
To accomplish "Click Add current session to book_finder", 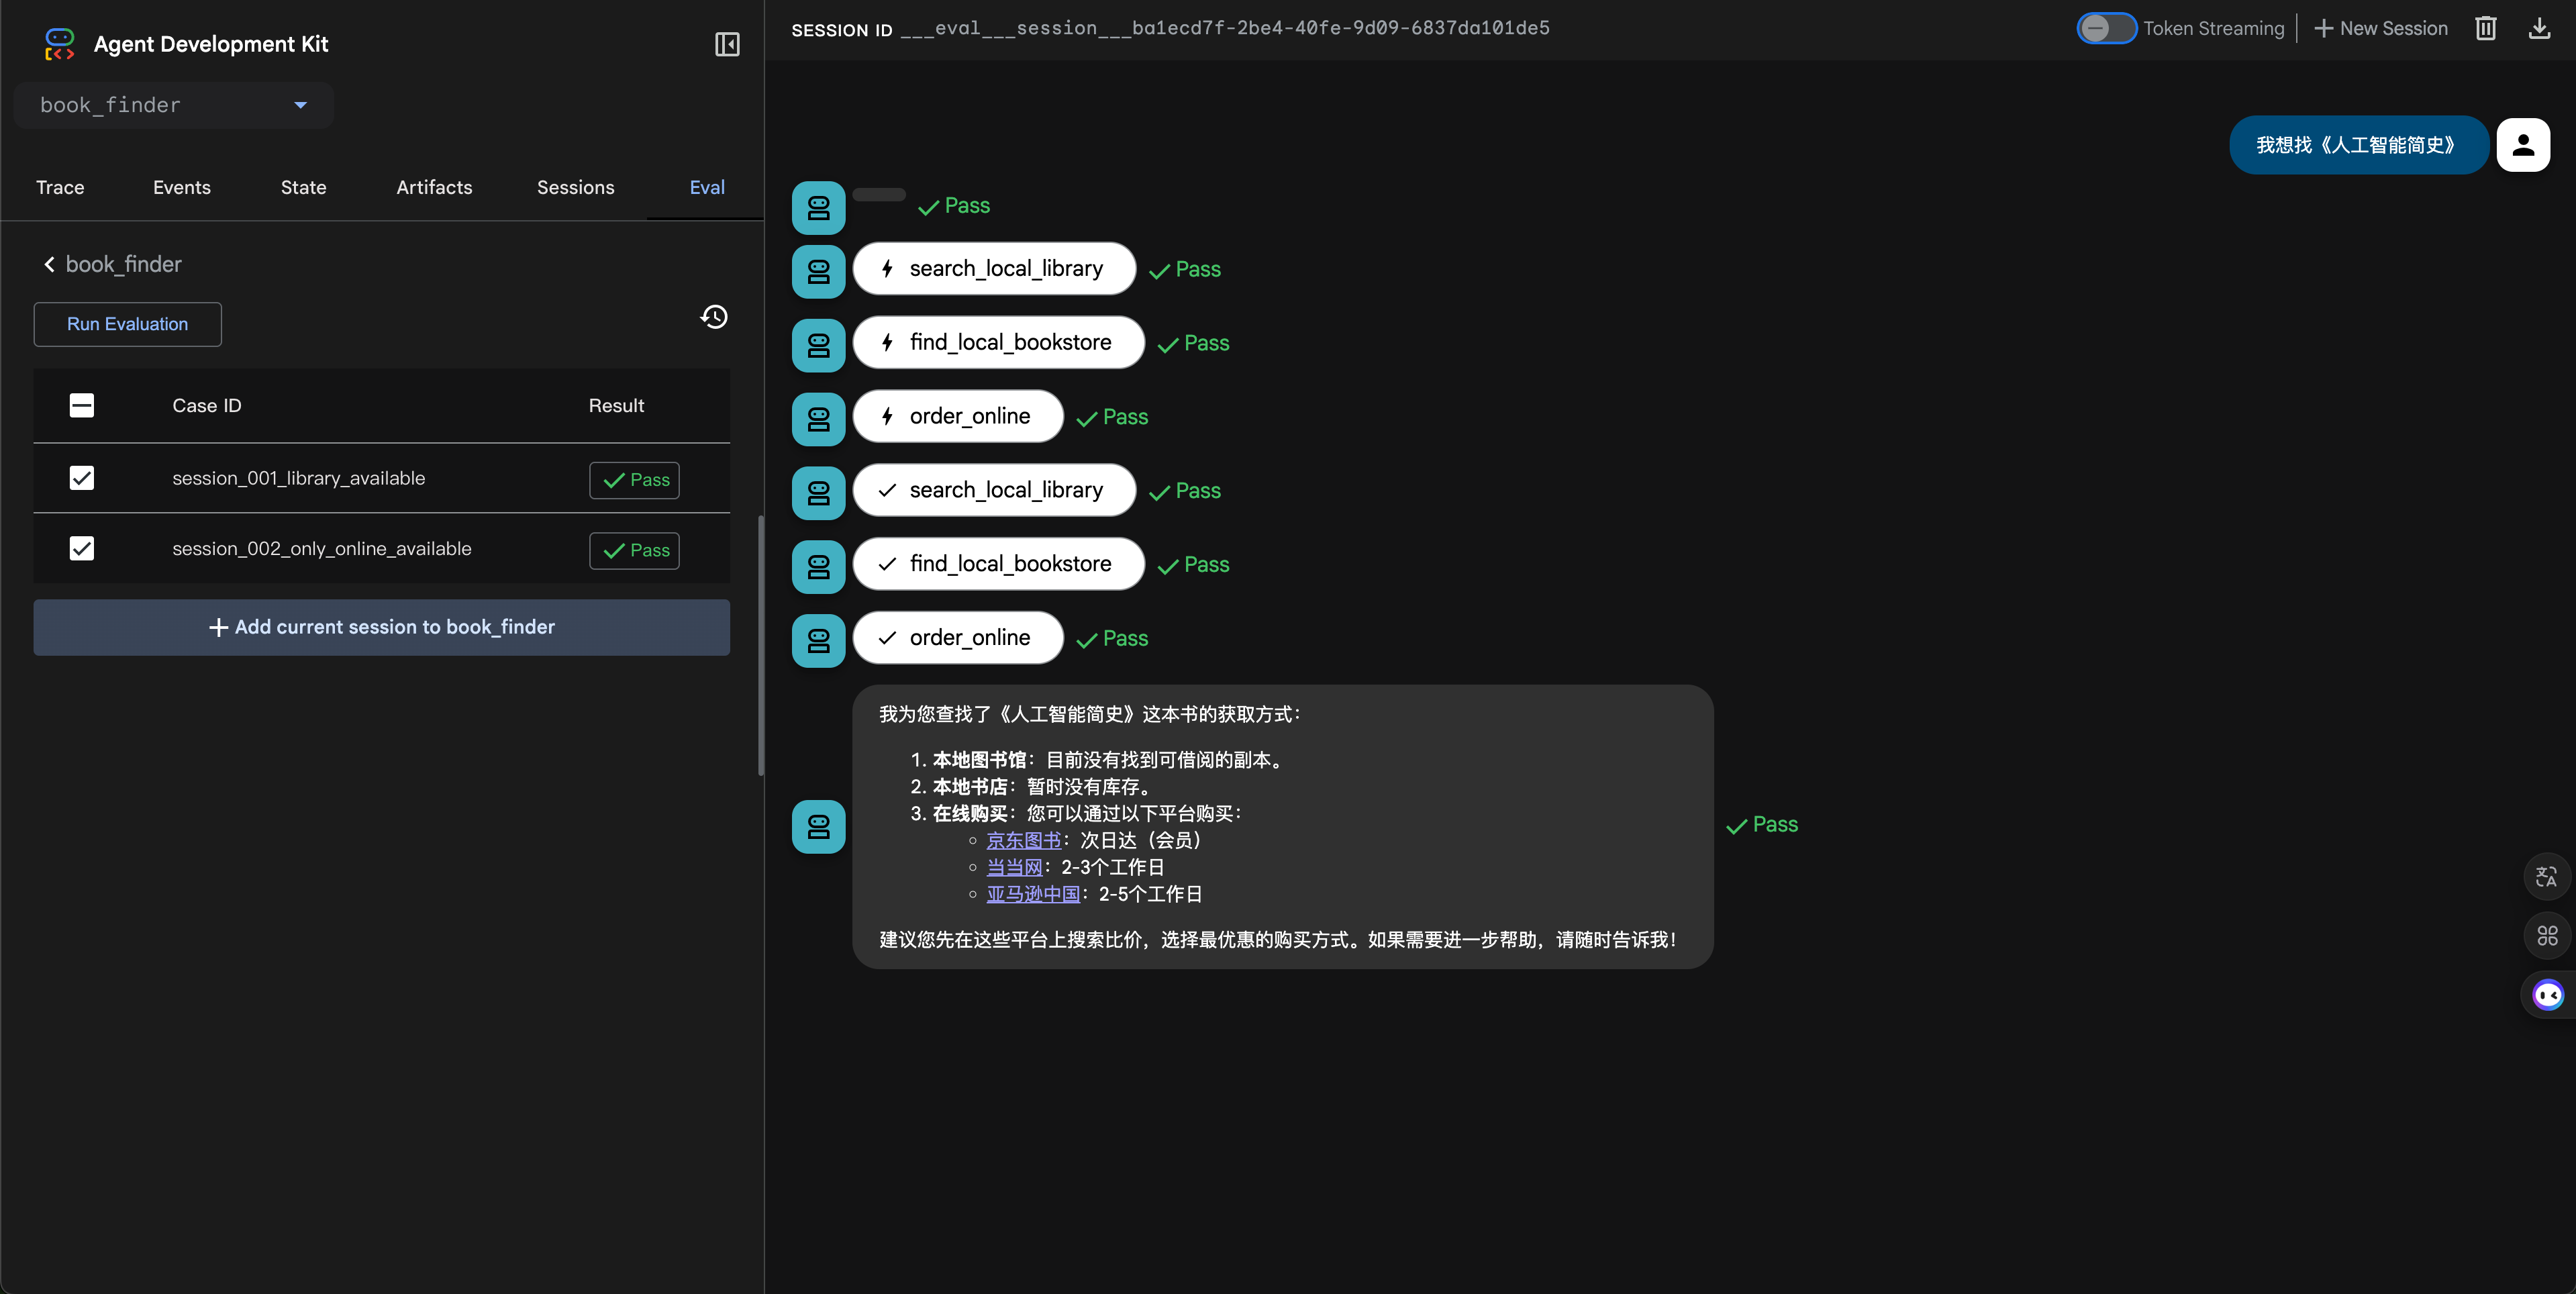I will point(381,627).
